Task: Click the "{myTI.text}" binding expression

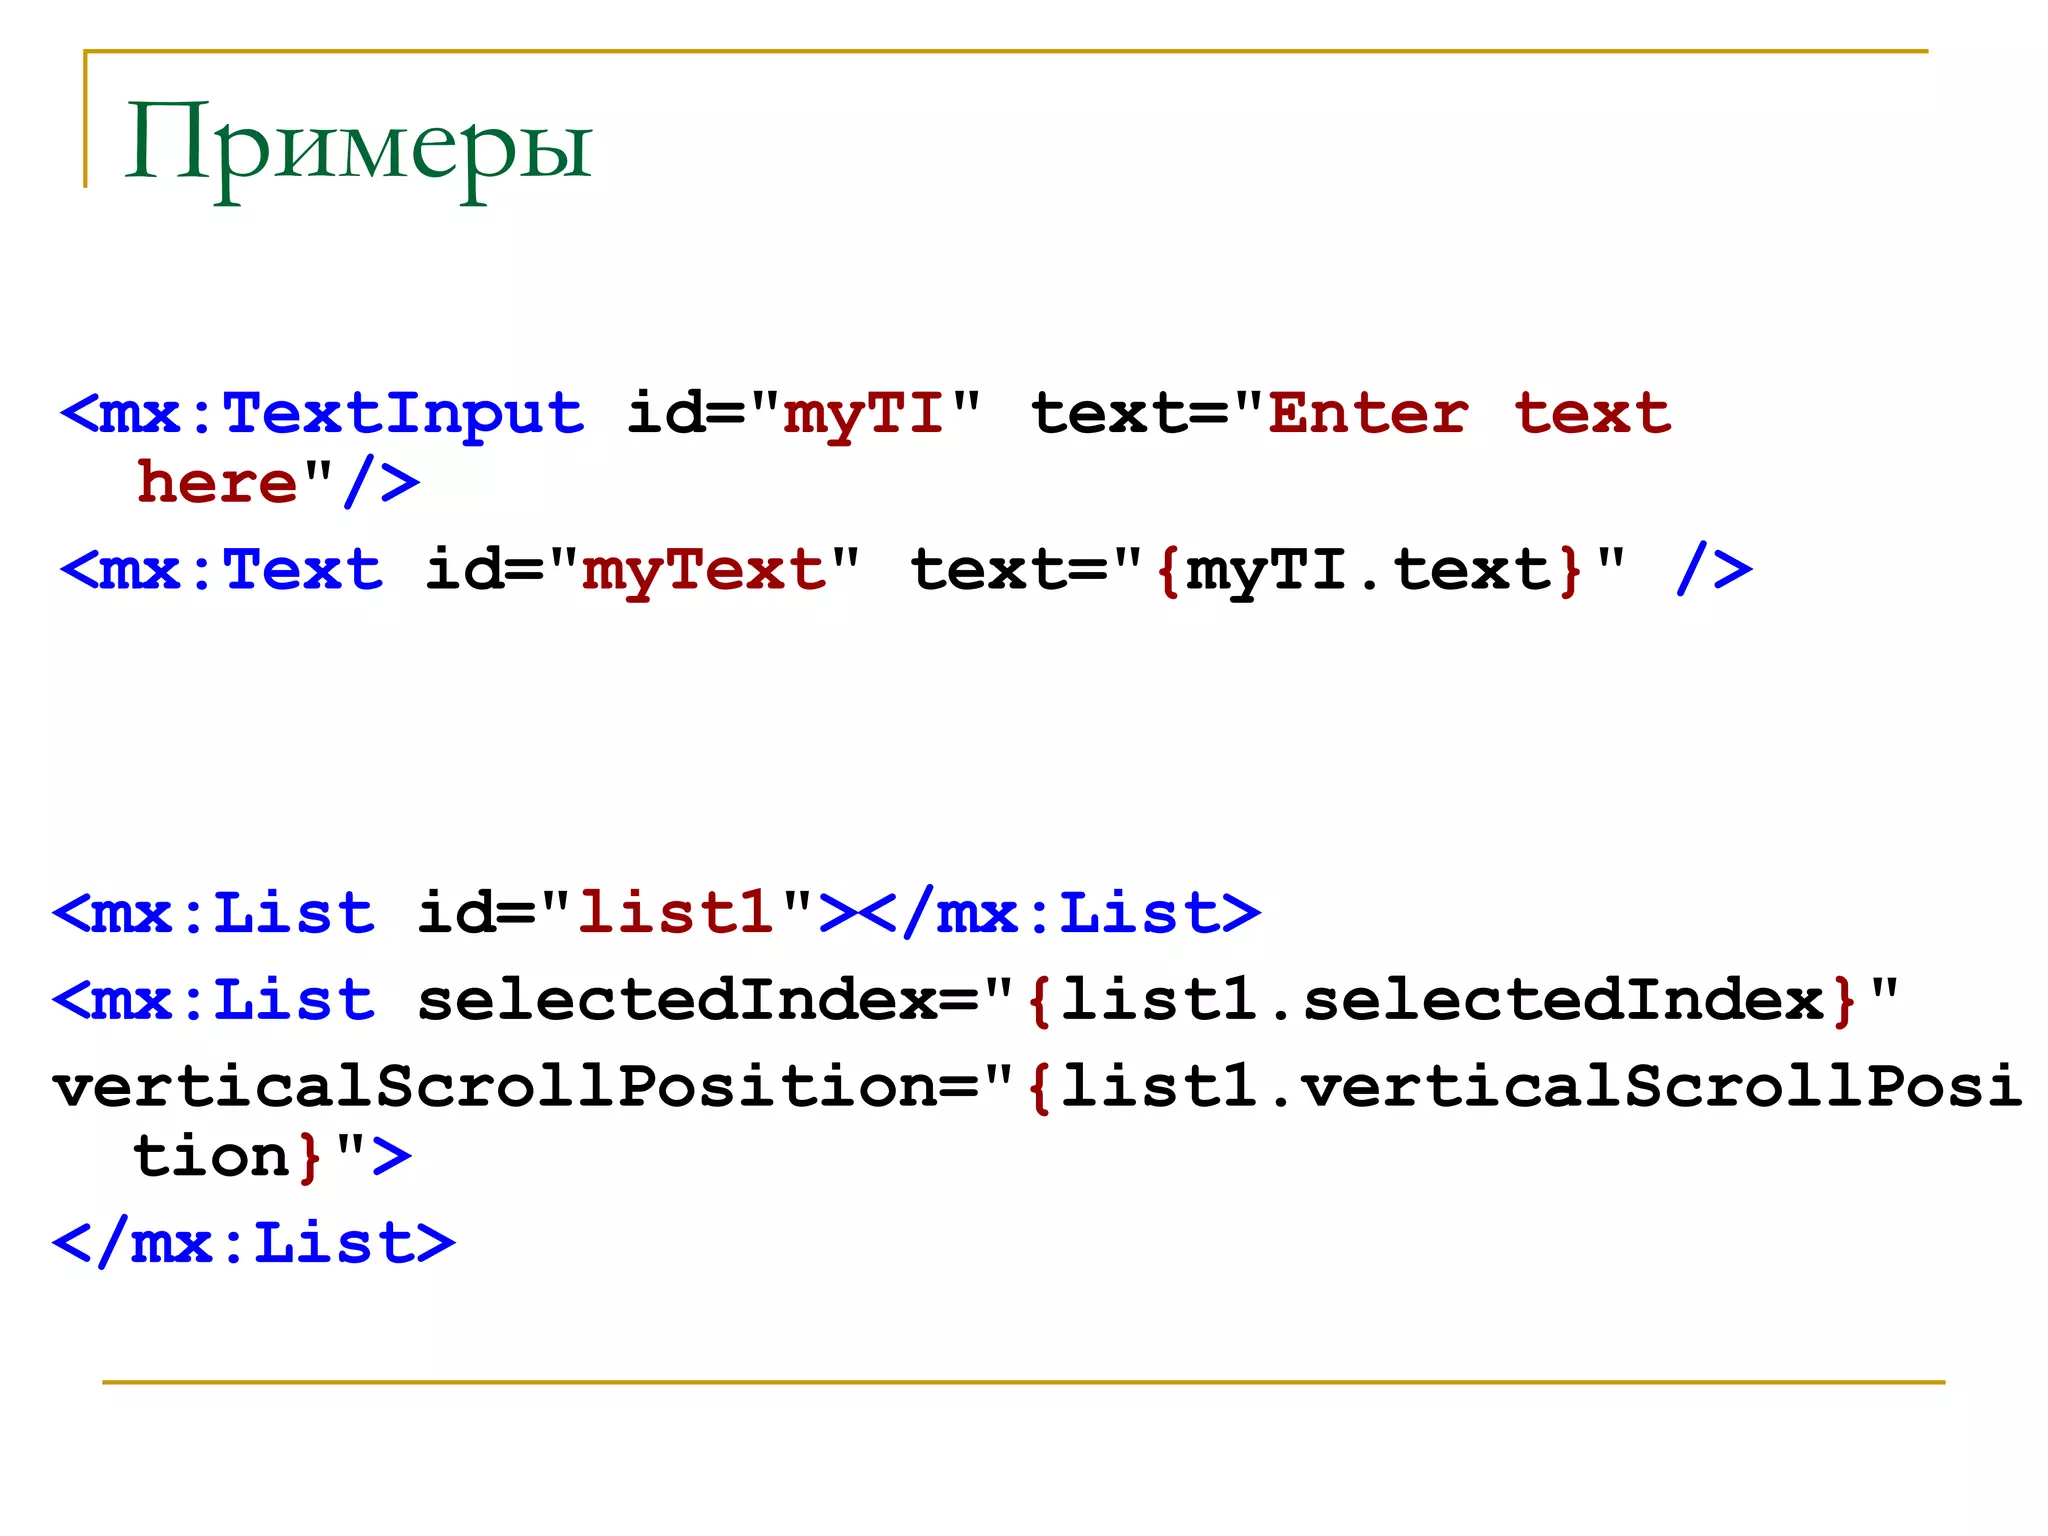Action: click(1369, 571)
